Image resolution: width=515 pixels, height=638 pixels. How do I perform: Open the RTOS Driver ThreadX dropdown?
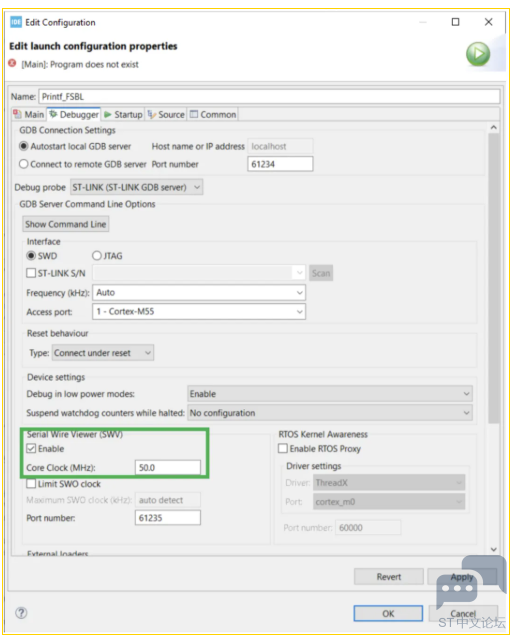(x=389, y=483)
